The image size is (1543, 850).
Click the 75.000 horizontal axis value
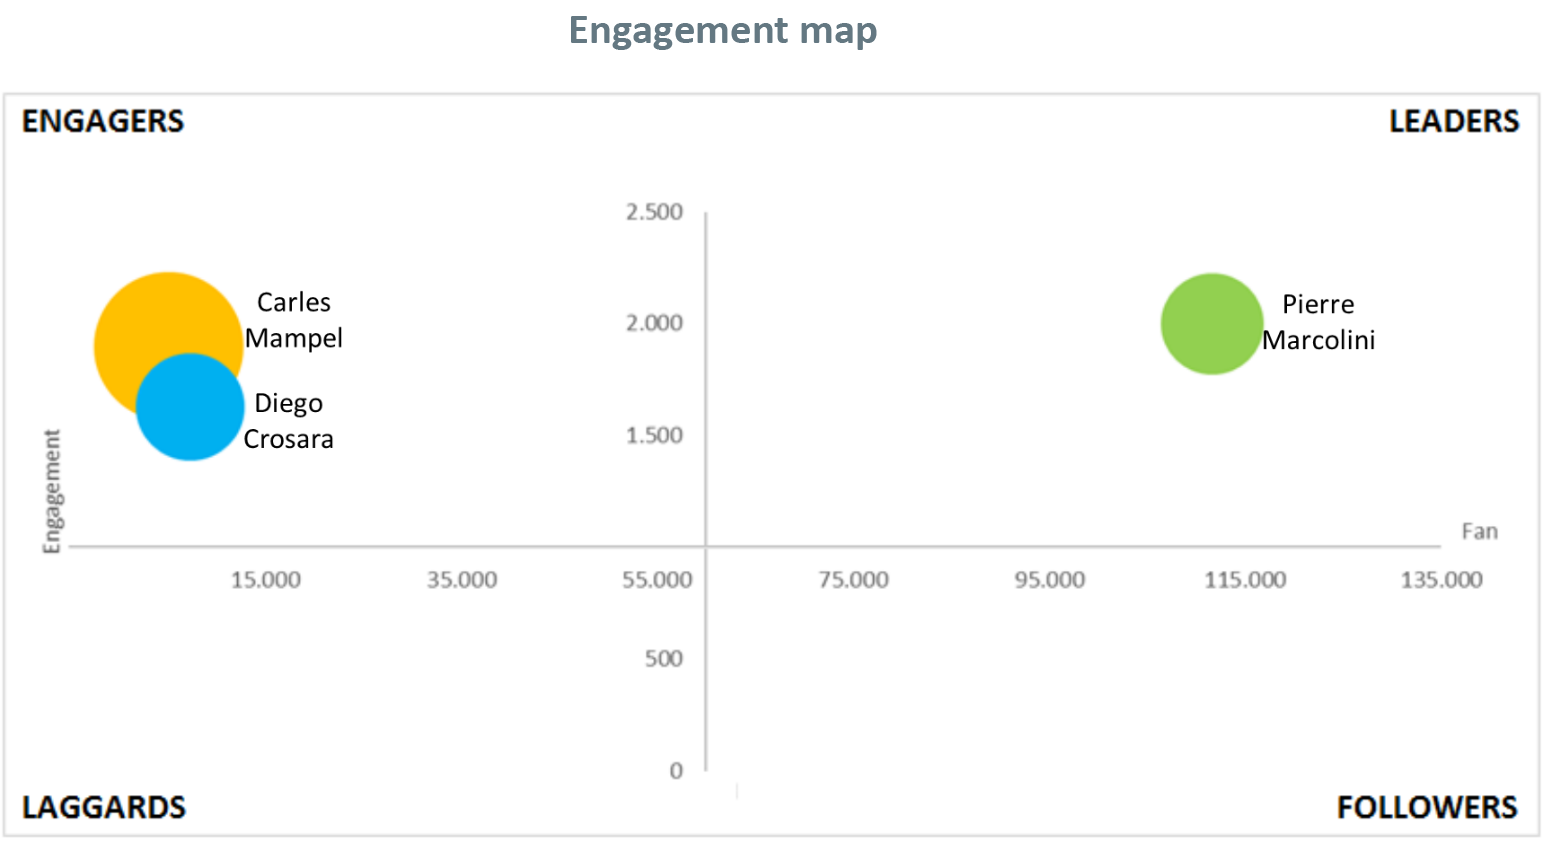pyautogui.click(x=853, y=580)
